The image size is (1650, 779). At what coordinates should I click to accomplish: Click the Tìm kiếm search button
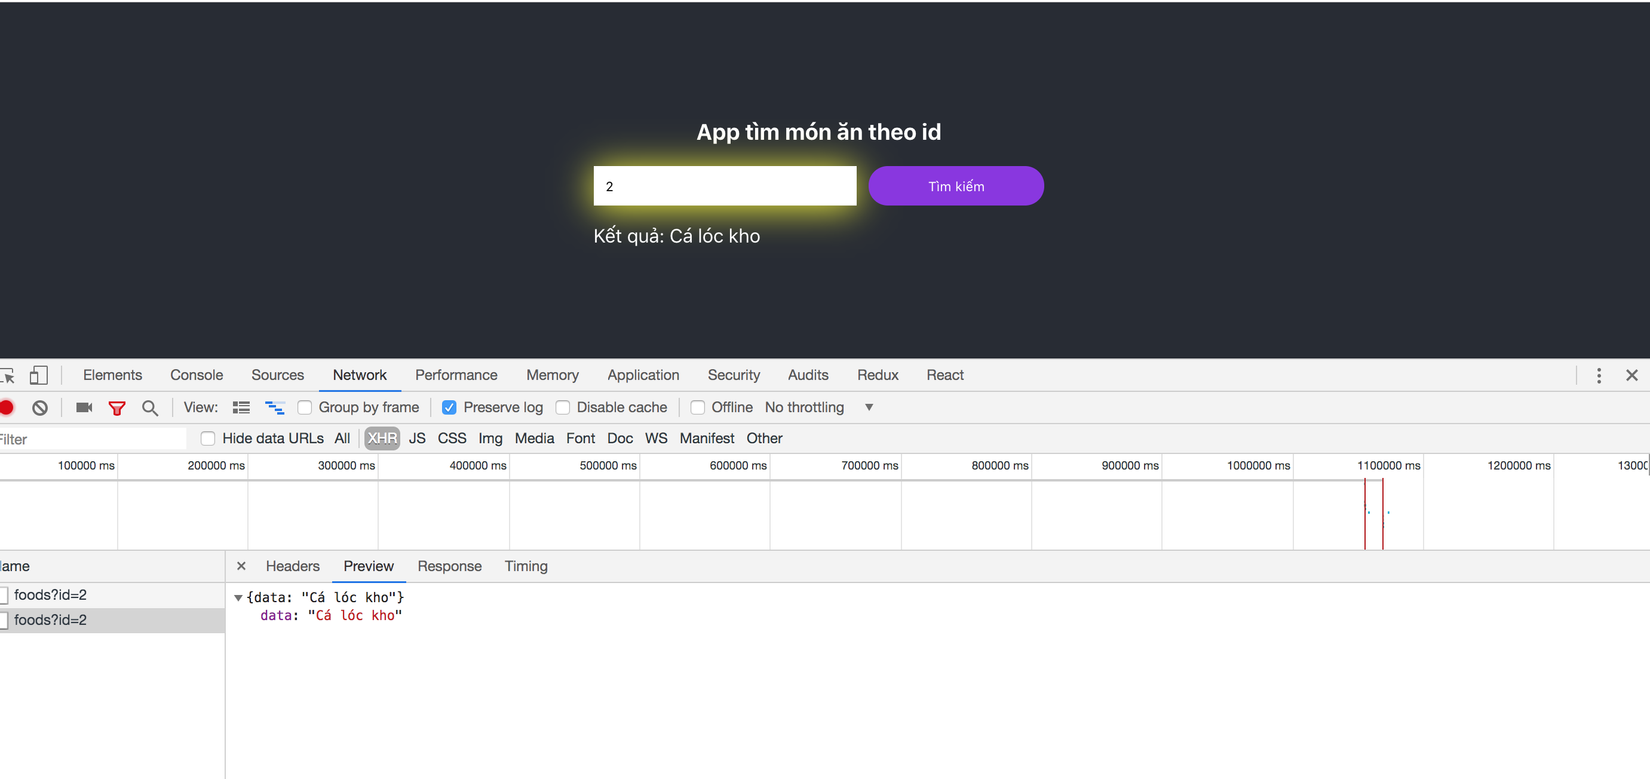click(956, 186)
